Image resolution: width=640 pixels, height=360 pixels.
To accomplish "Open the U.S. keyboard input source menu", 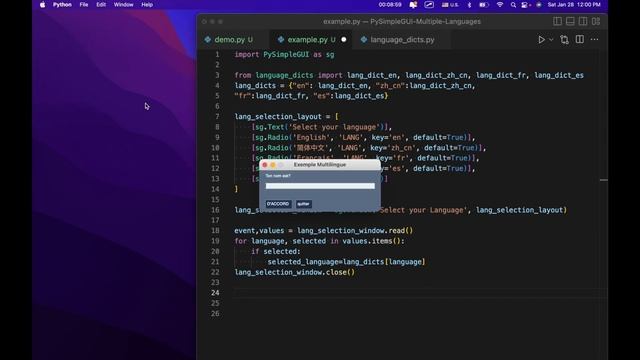I will [x=450, y=5].
